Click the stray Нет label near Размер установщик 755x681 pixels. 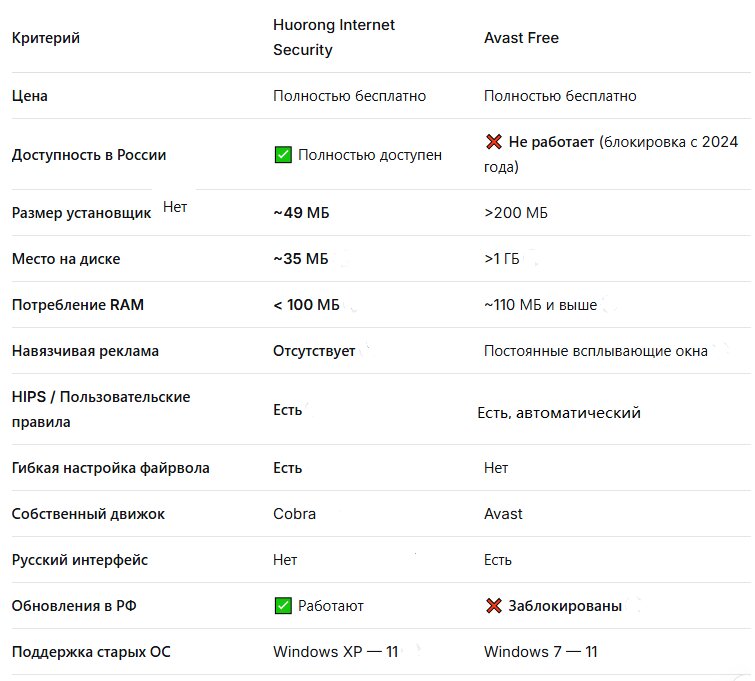(x=175, y=207)
